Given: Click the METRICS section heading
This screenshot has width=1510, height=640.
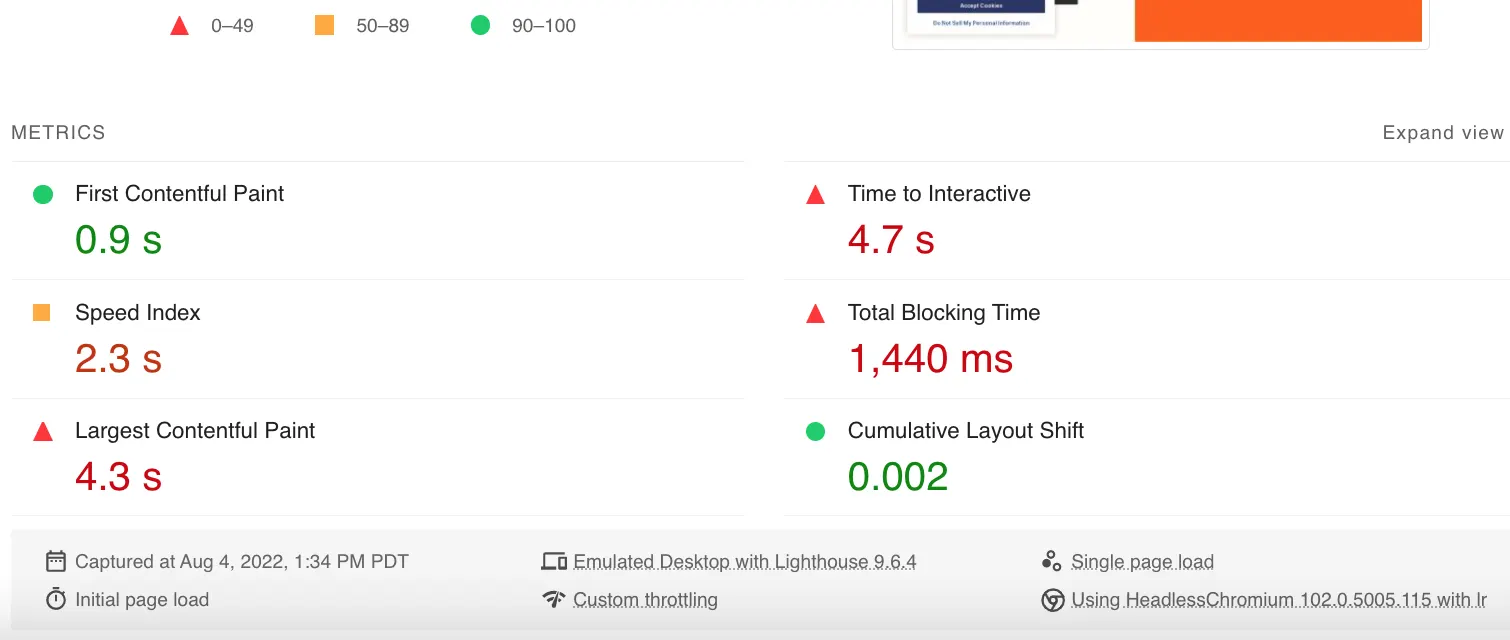Looking at the screenshot, I should pyautogui.click(x=58, y=133).
